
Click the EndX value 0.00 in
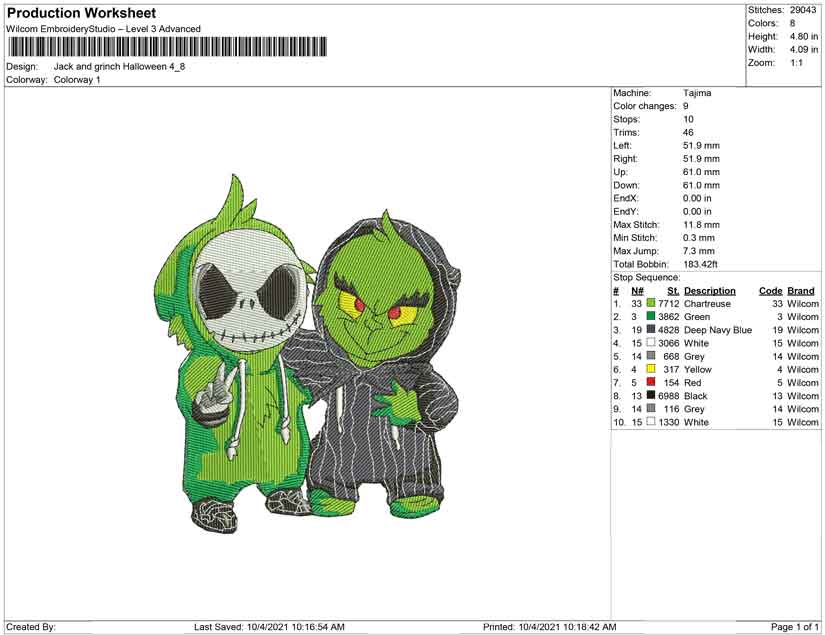(x=697, y=198)
